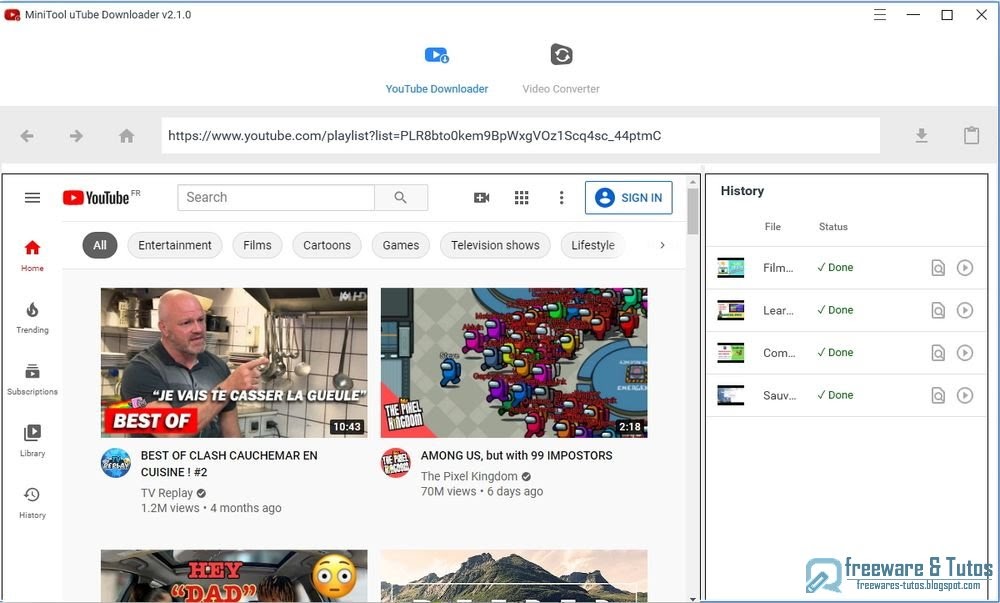Image resolution: width=1000 pixels, height=603 pixels.
Task: Click the URL address field
Action: coord(520,136)
